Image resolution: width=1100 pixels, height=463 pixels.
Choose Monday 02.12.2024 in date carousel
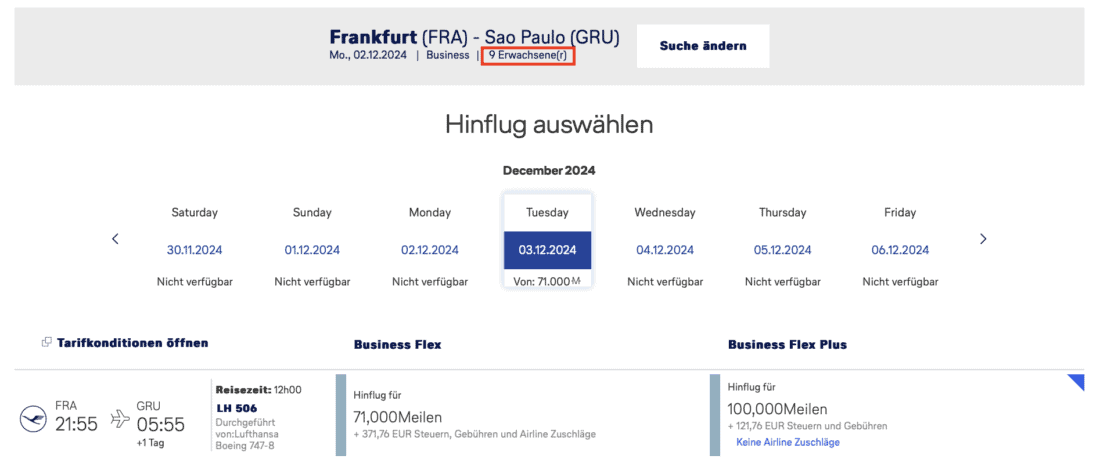pyautogui.click(x=430, y=250)
